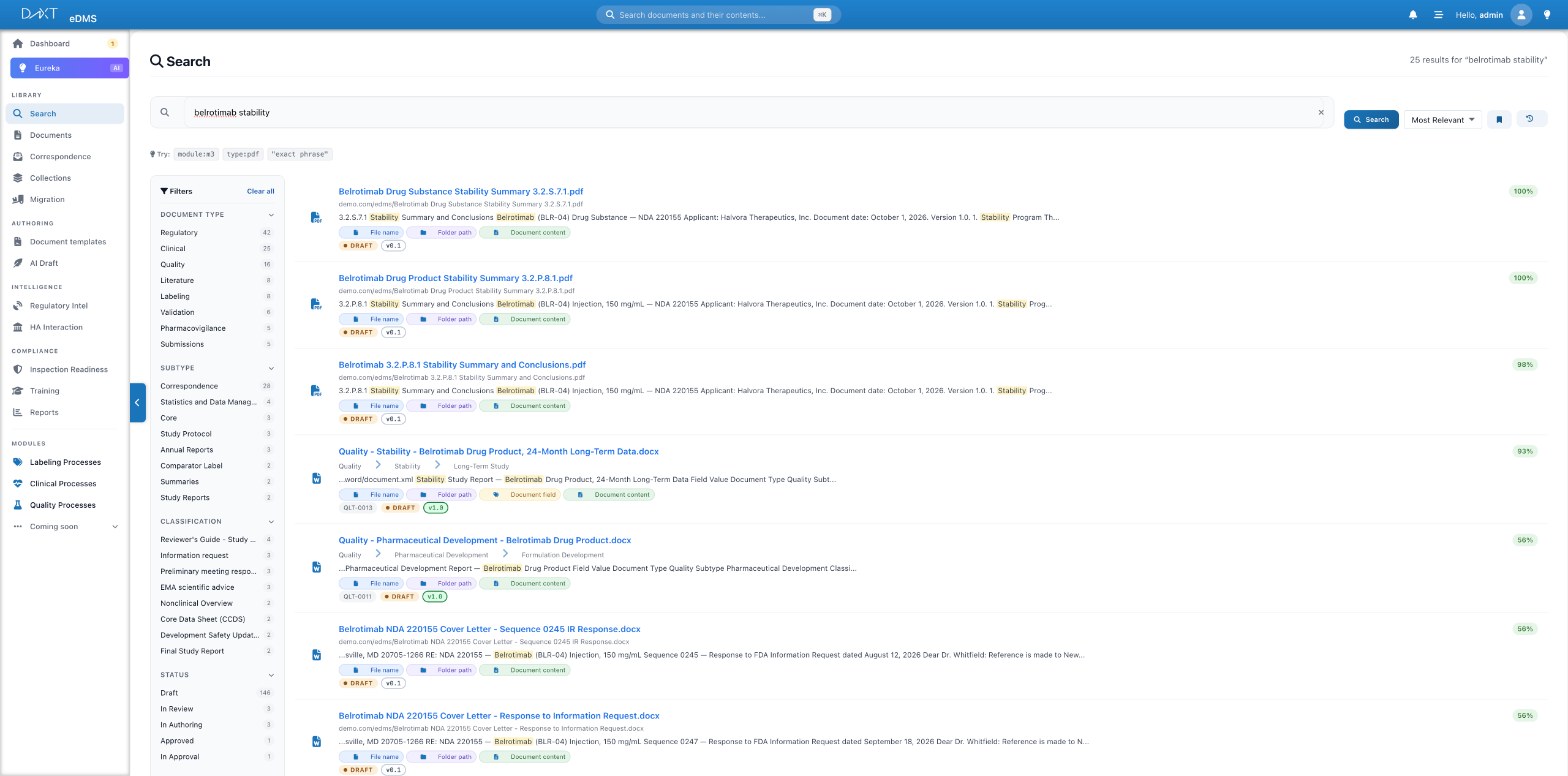
Task: Click the AI Draft sidebar icon
Action: point(18,263)
